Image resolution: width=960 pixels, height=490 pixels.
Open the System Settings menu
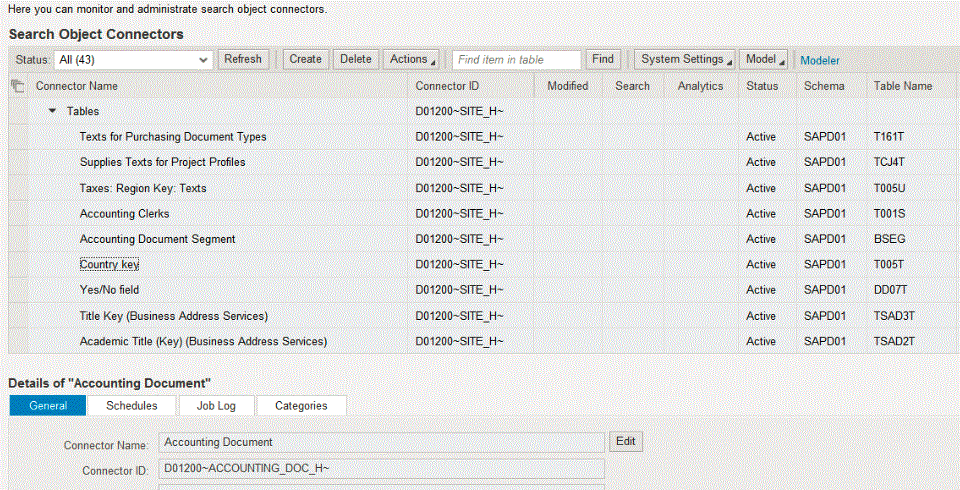pyautogui.click(x=684, y=59)
